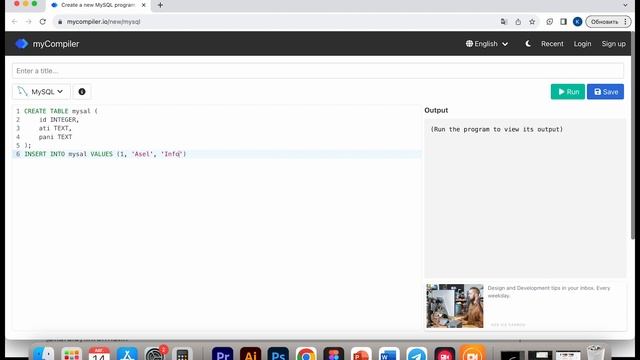Click the page vertical scrollbar
Image resolution: width=640 pixels, height=360 pixels.
(x=633, y=135)
